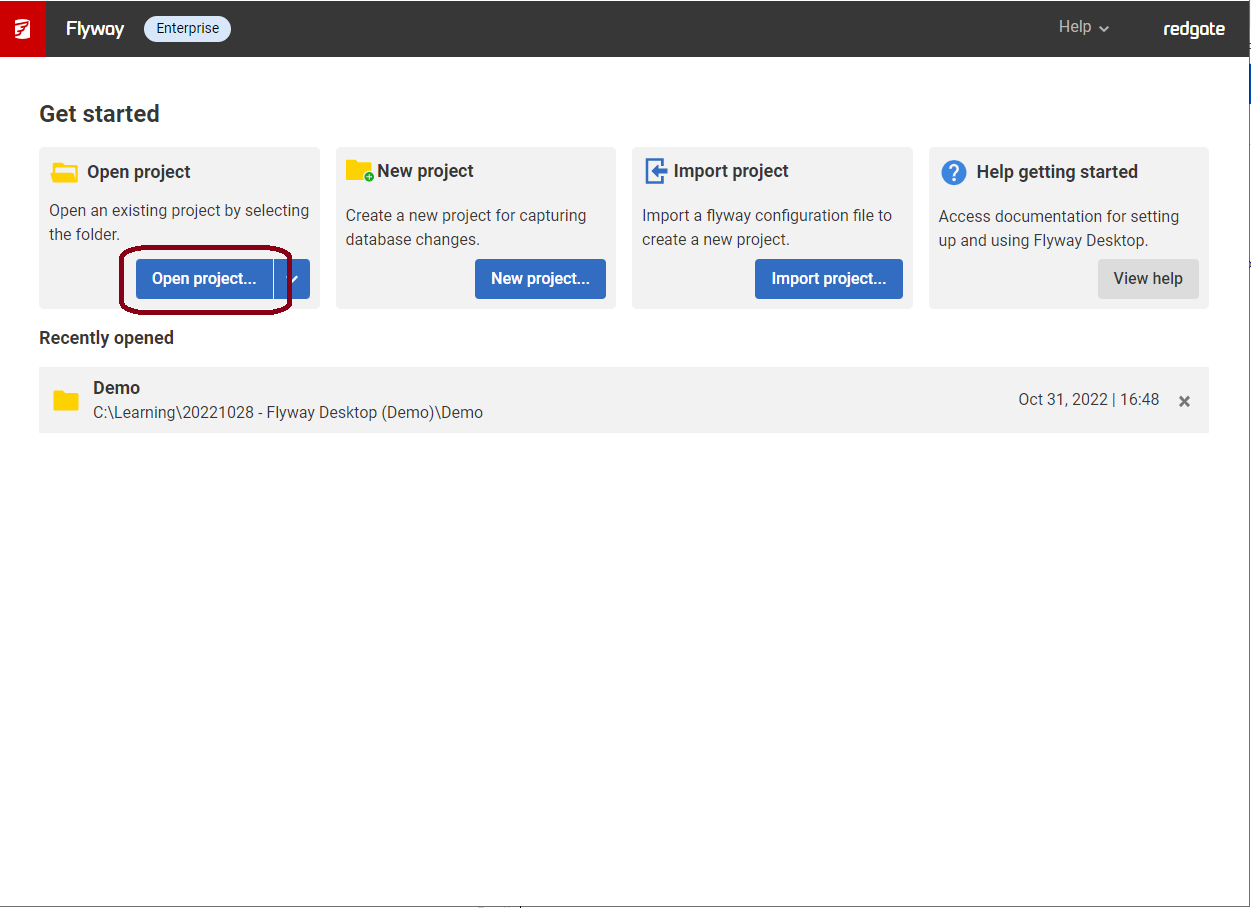Open the Help dropdown menu

1084,27
